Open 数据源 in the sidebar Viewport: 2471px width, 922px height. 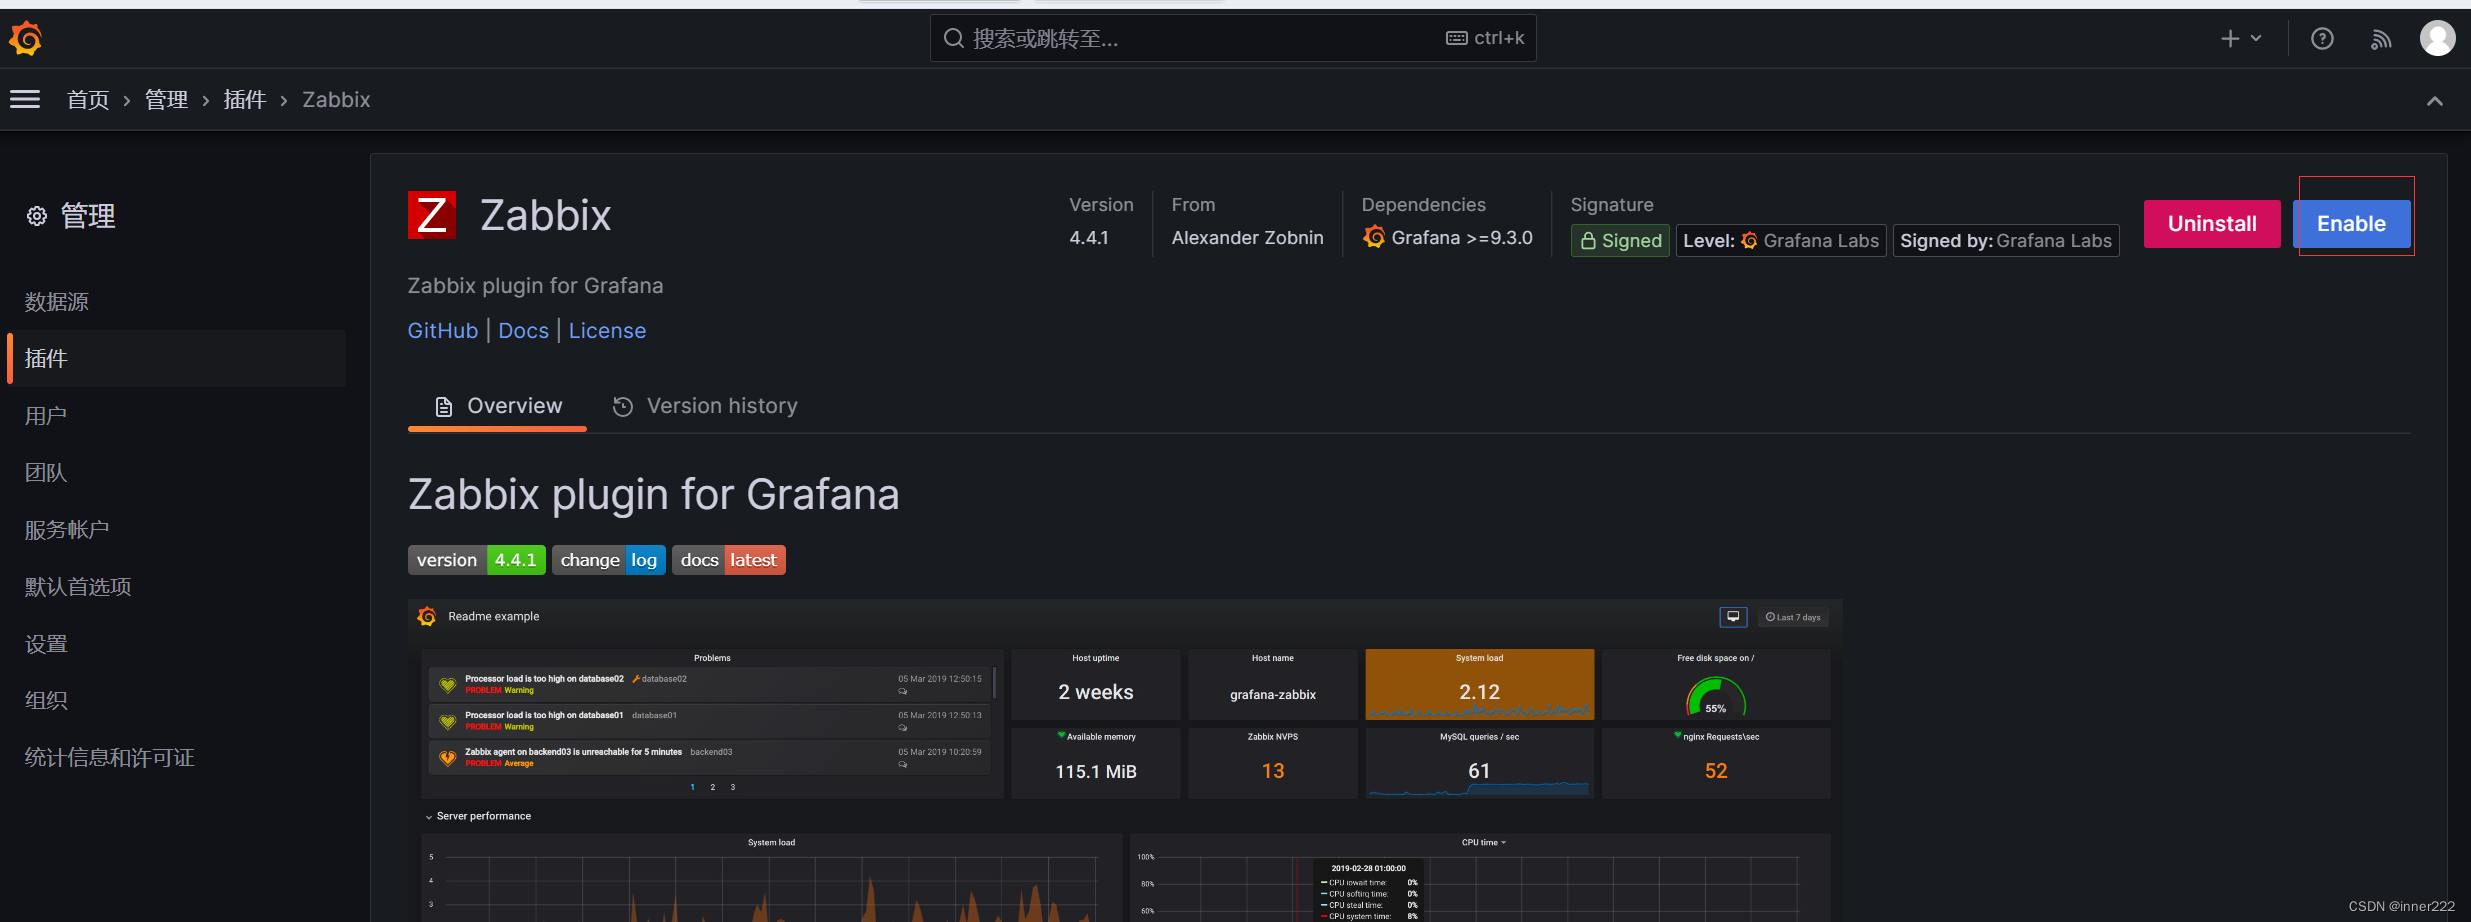[57, 302]
